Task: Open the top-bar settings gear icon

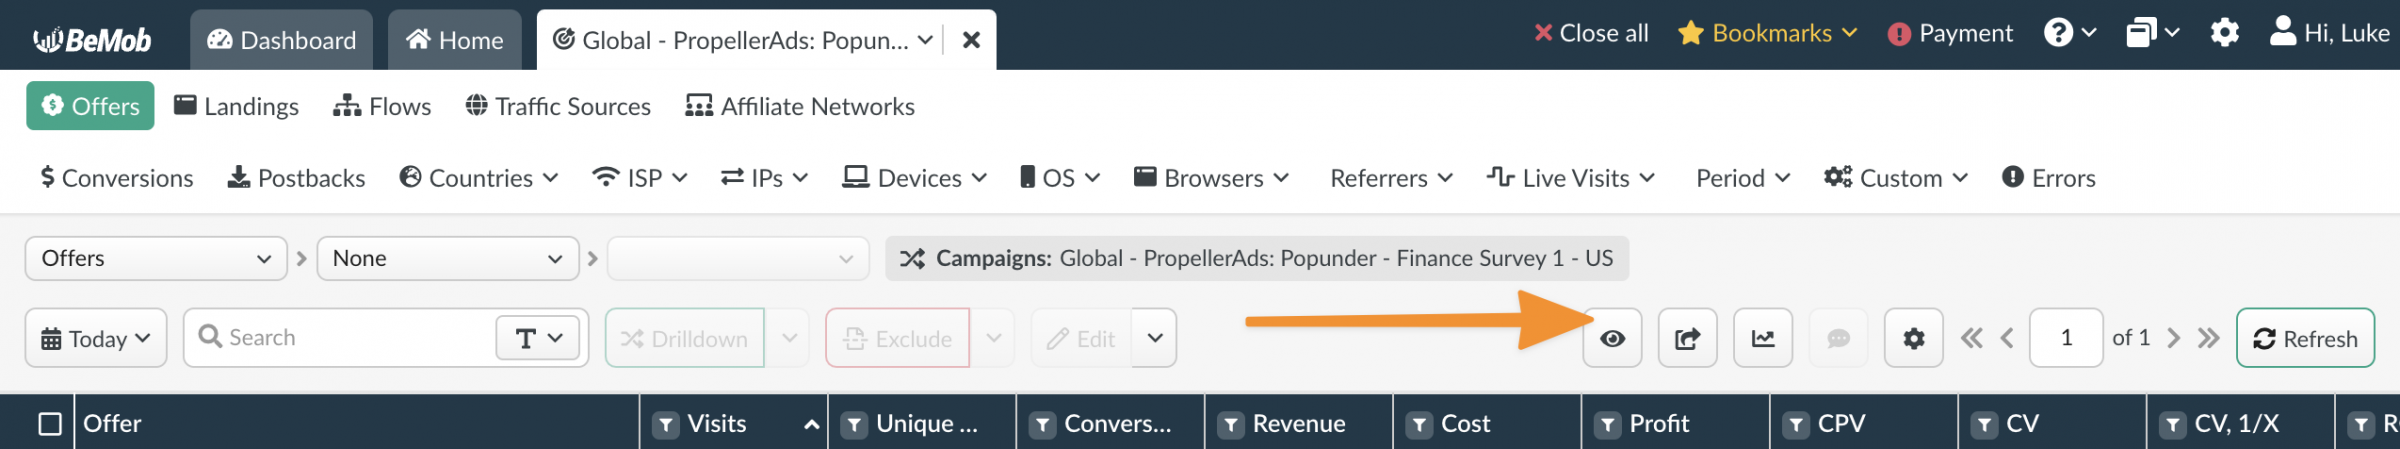Action: [x=2224, y=33]
